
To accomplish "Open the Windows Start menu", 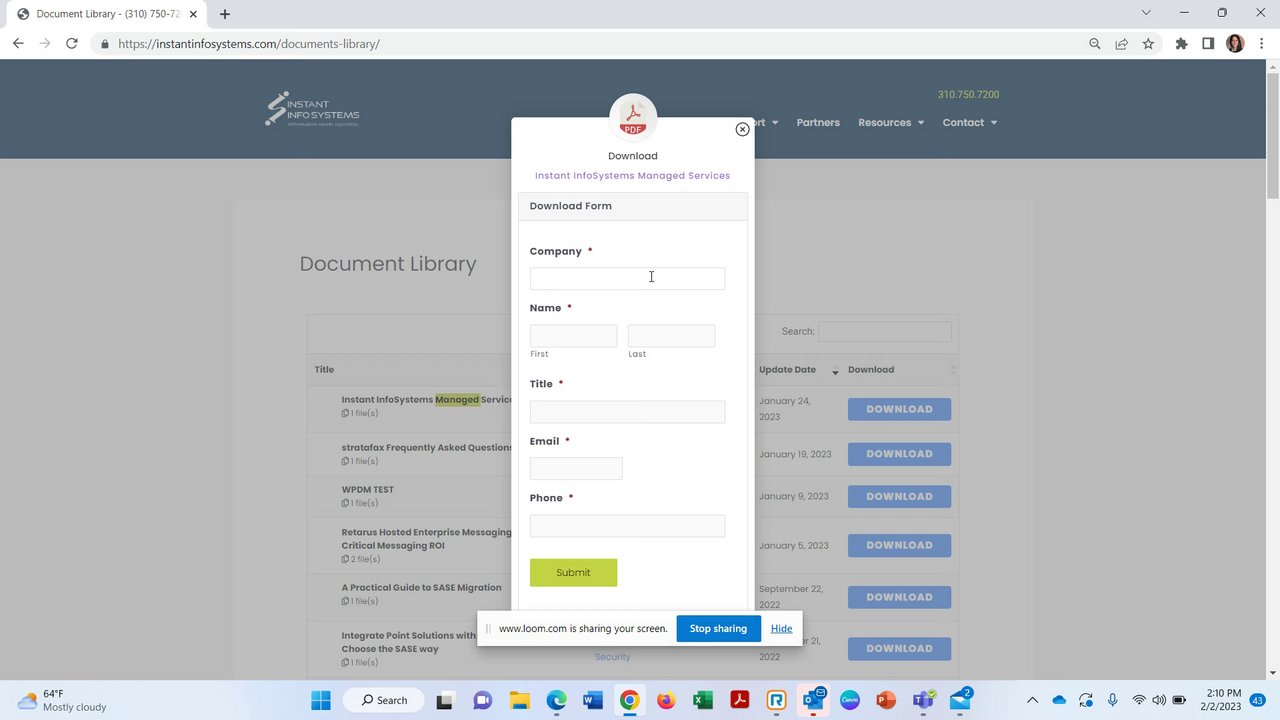I will (x=320, y=700).
